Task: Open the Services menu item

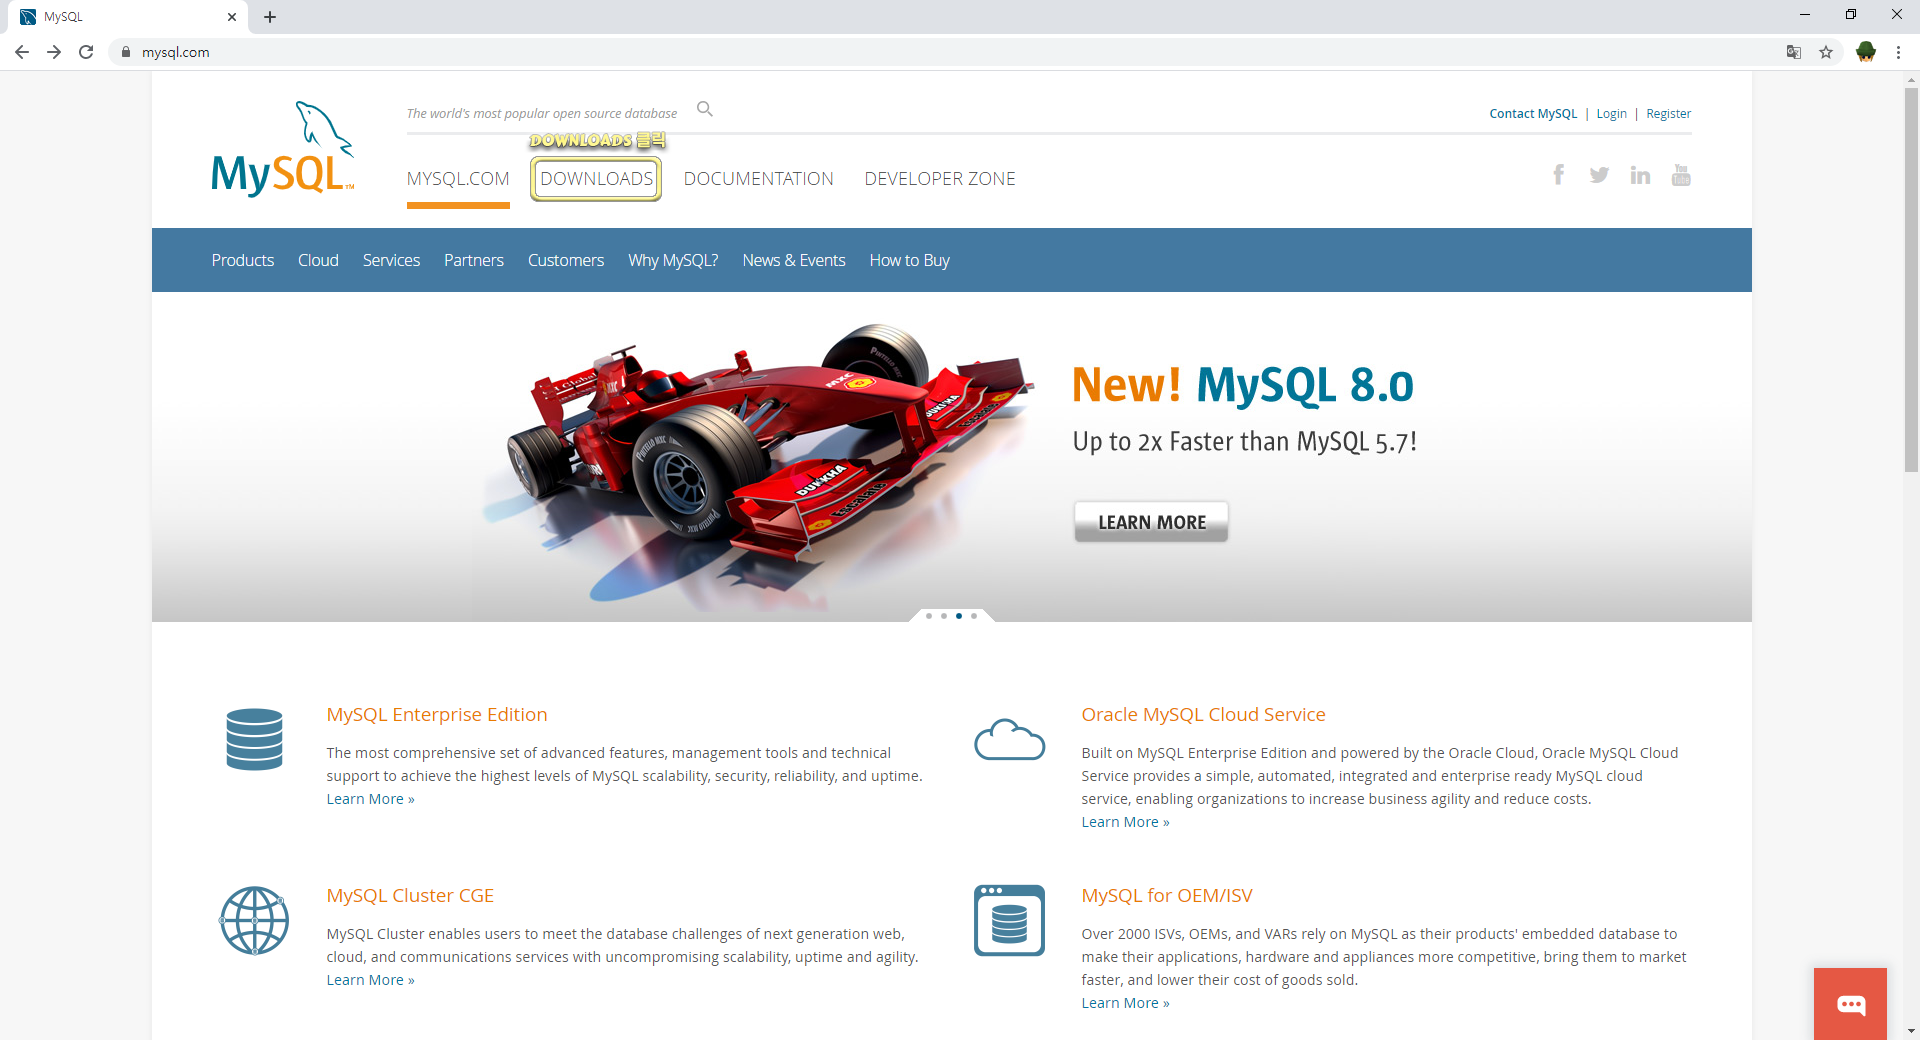Action: [x=391, y=260]
